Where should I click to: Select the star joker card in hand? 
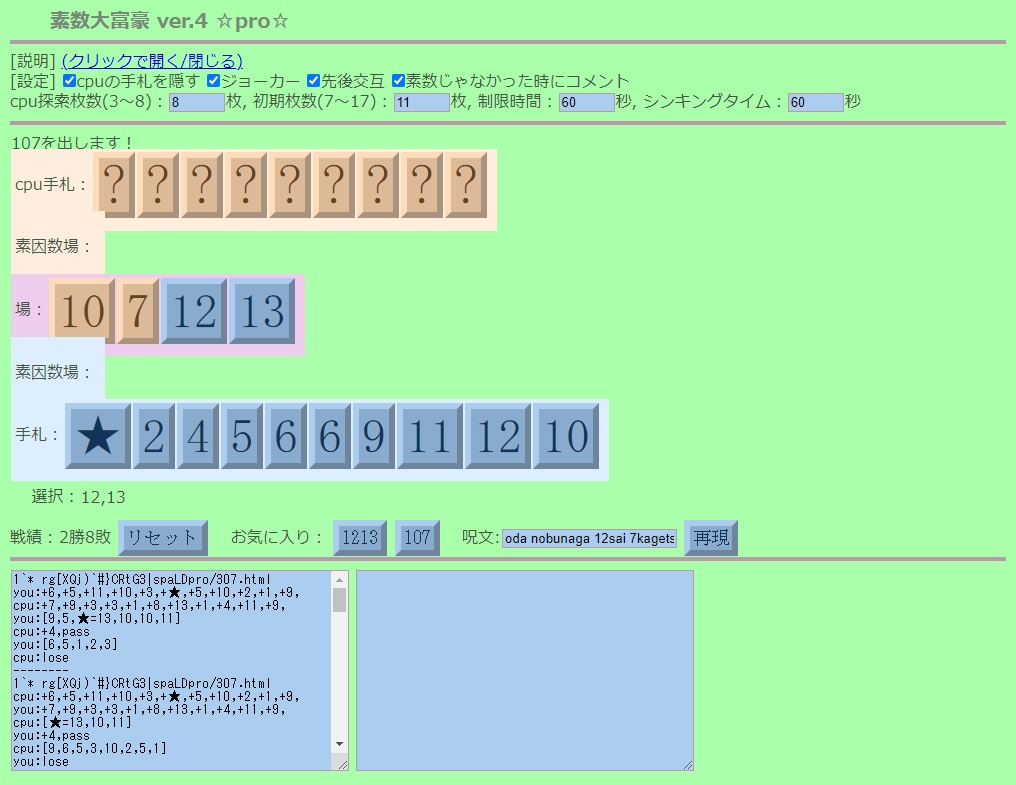(x=98, y=435)
